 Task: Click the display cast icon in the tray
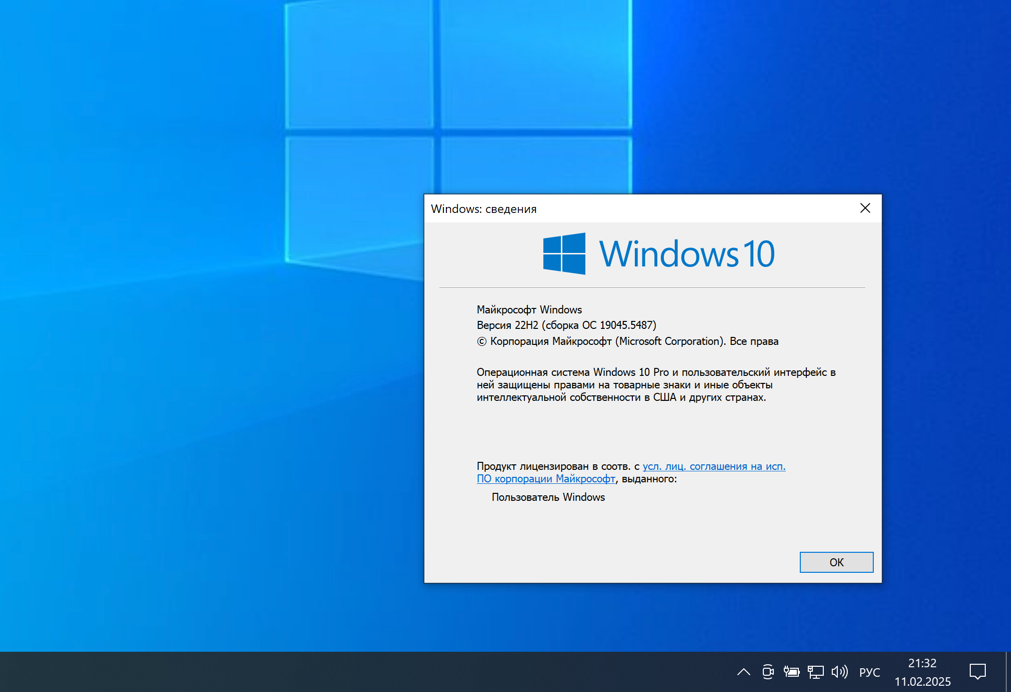(x=768, y=671)
